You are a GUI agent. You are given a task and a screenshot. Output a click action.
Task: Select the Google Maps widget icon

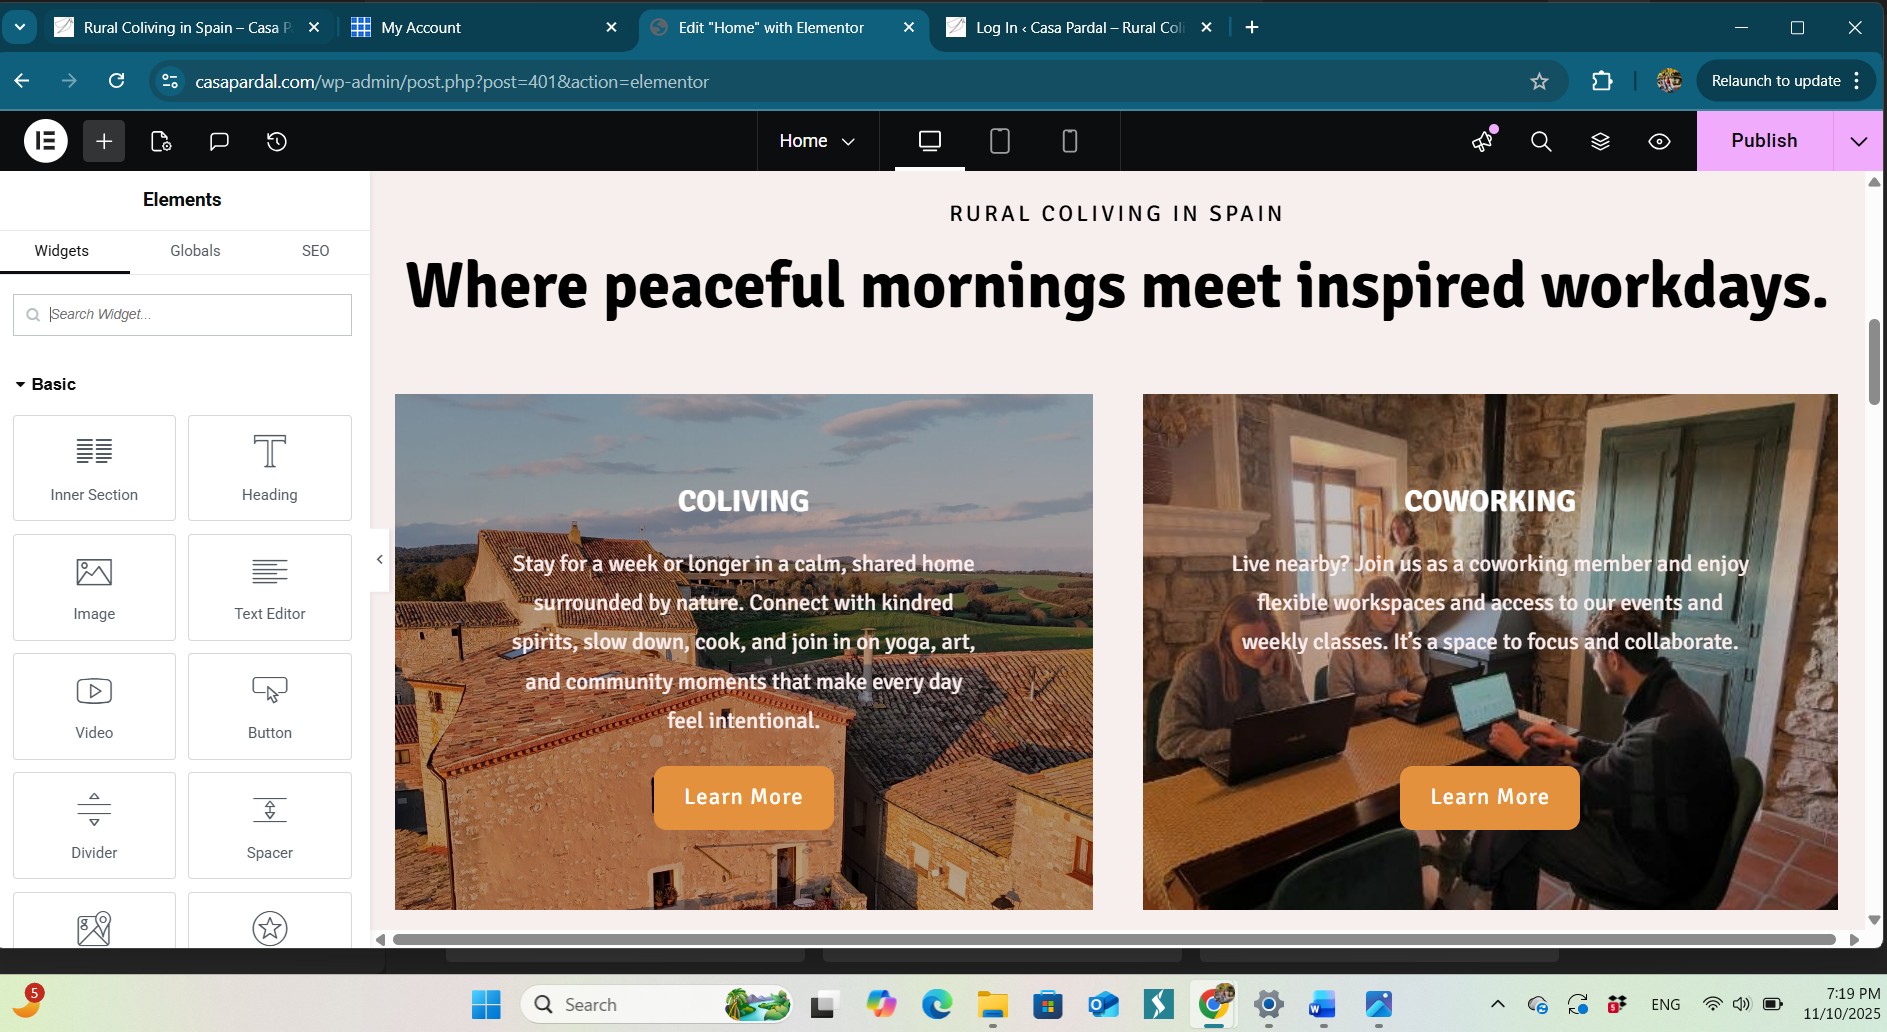(x=94, y=928)
